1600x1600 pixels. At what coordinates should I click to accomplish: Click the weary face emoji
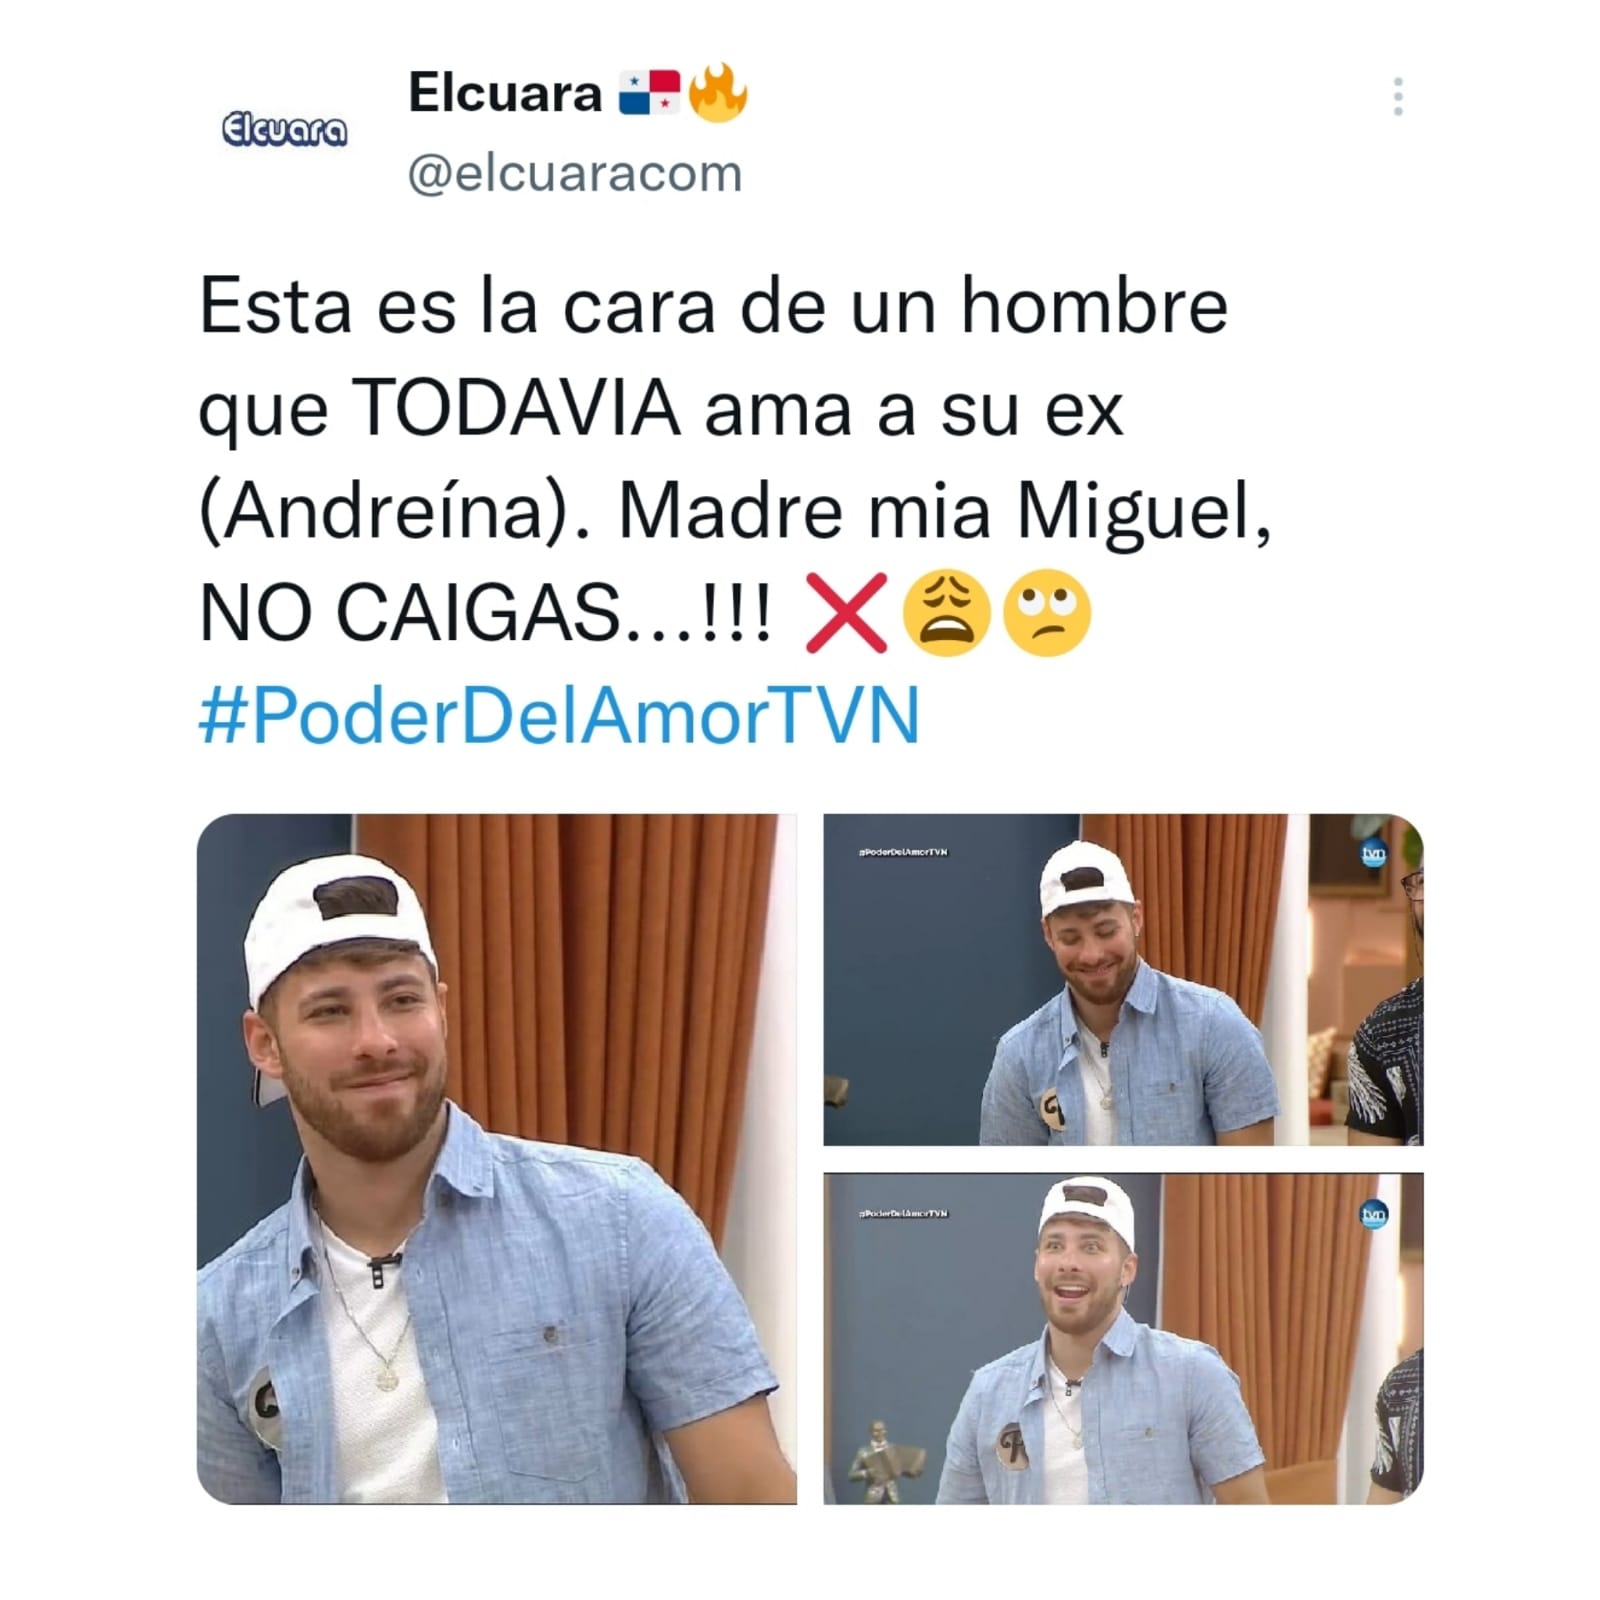pos(946,613)
